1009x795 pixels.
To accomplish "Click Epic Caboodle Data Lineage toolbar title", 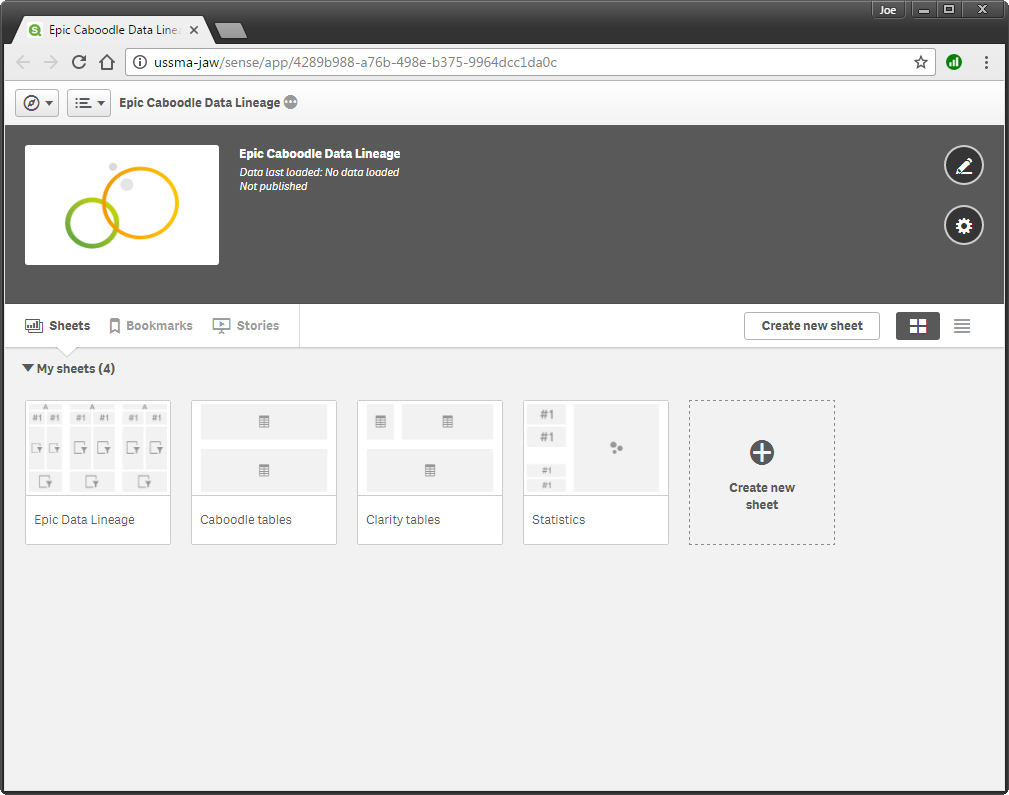I will (x=199, y=102).
